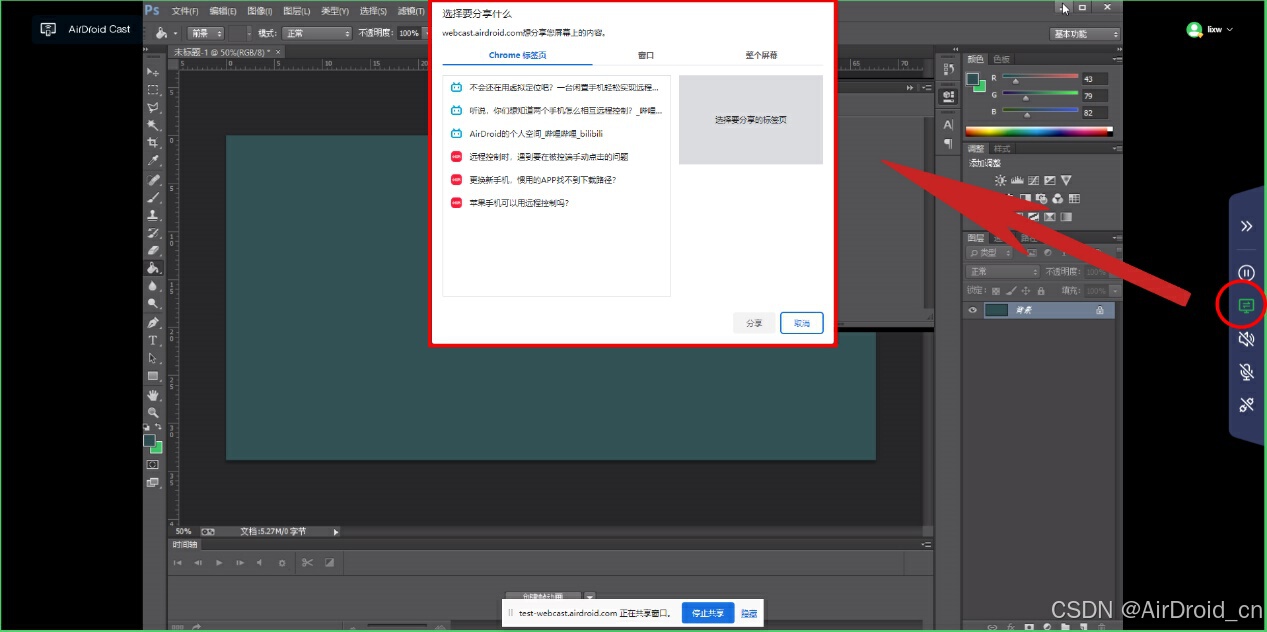The image size is (1267, 632).
Task: Select the Move tool in Photoshop toolbox
Action: point(153,72)
